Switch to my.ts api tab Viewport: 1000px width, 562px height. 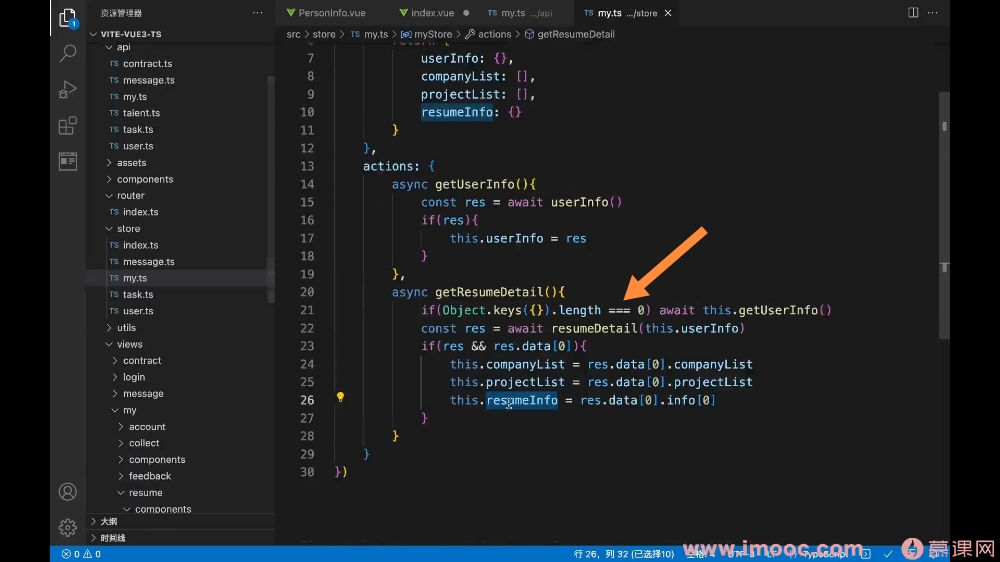click(x=520, y=13)
